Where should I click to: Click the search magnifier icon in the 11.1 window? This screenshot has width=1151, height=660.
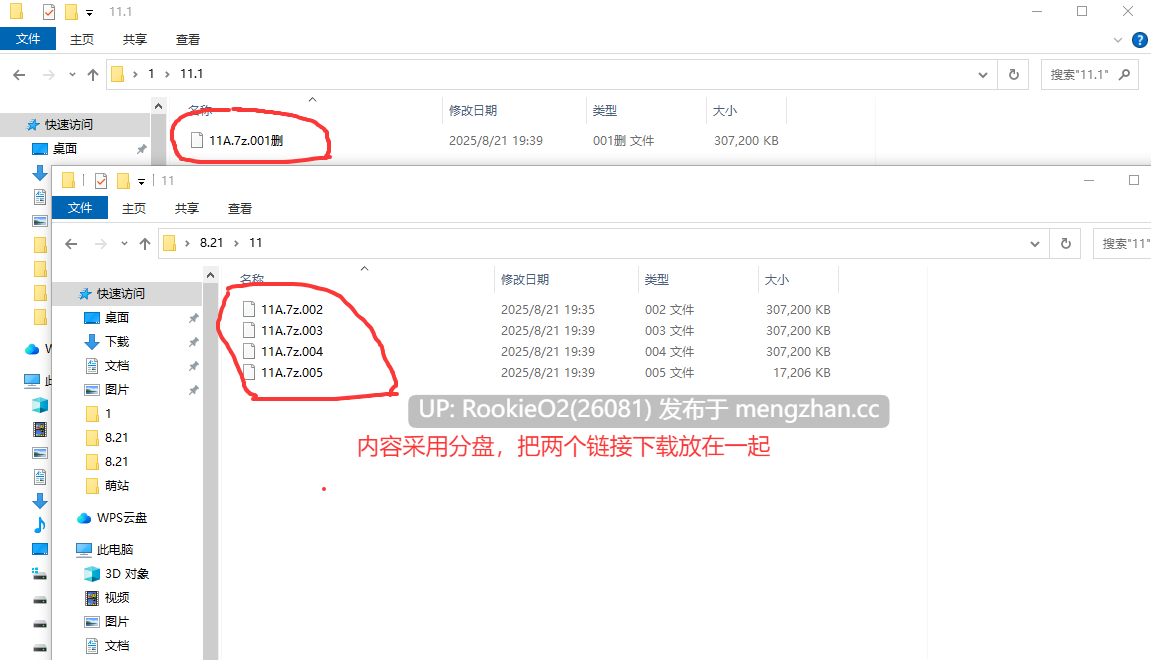tap(1124, 74)
